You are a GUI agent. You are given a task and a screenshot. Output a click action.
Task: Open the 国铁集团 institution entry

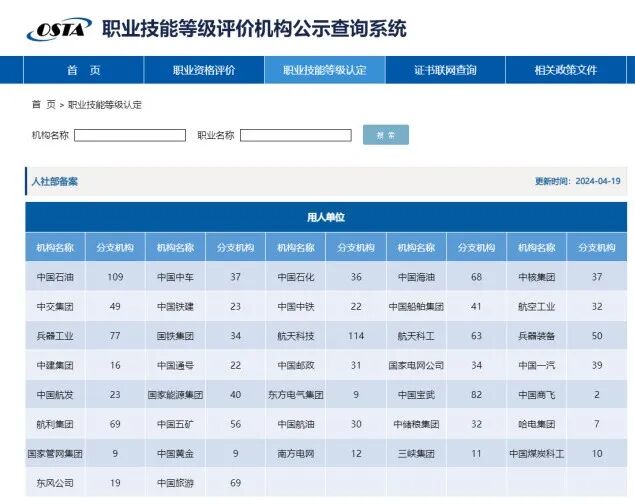point(175,336)
